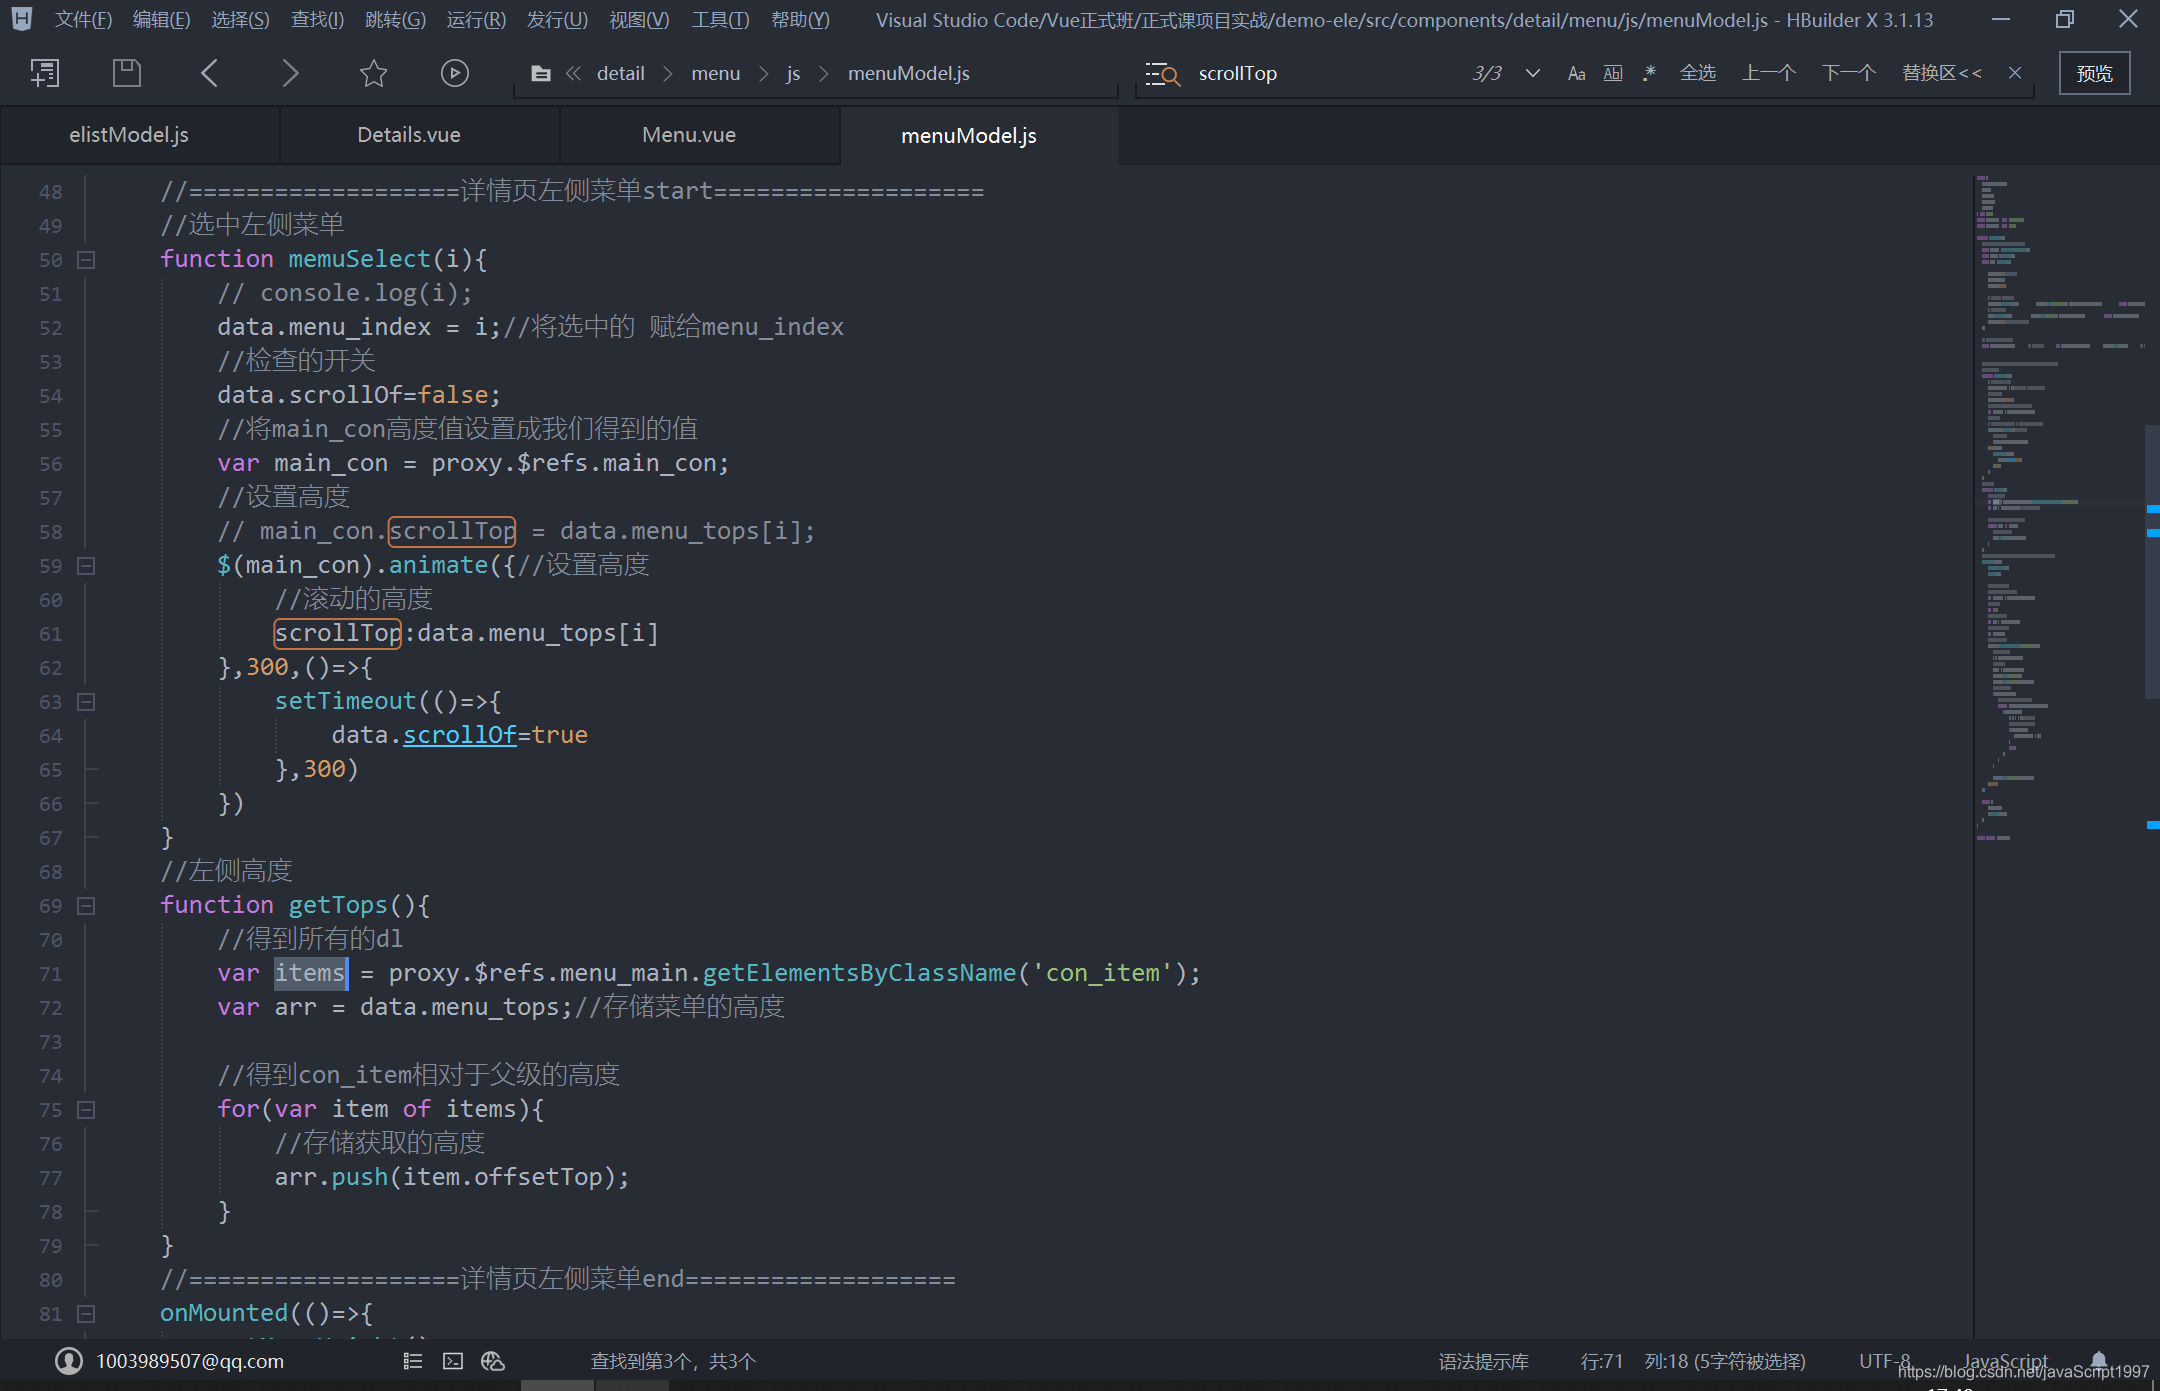Image resolution: width=2160 pixels, height=1391 pixels.
Task: Open the 编辑(E) menu
Action: (161, 20)
